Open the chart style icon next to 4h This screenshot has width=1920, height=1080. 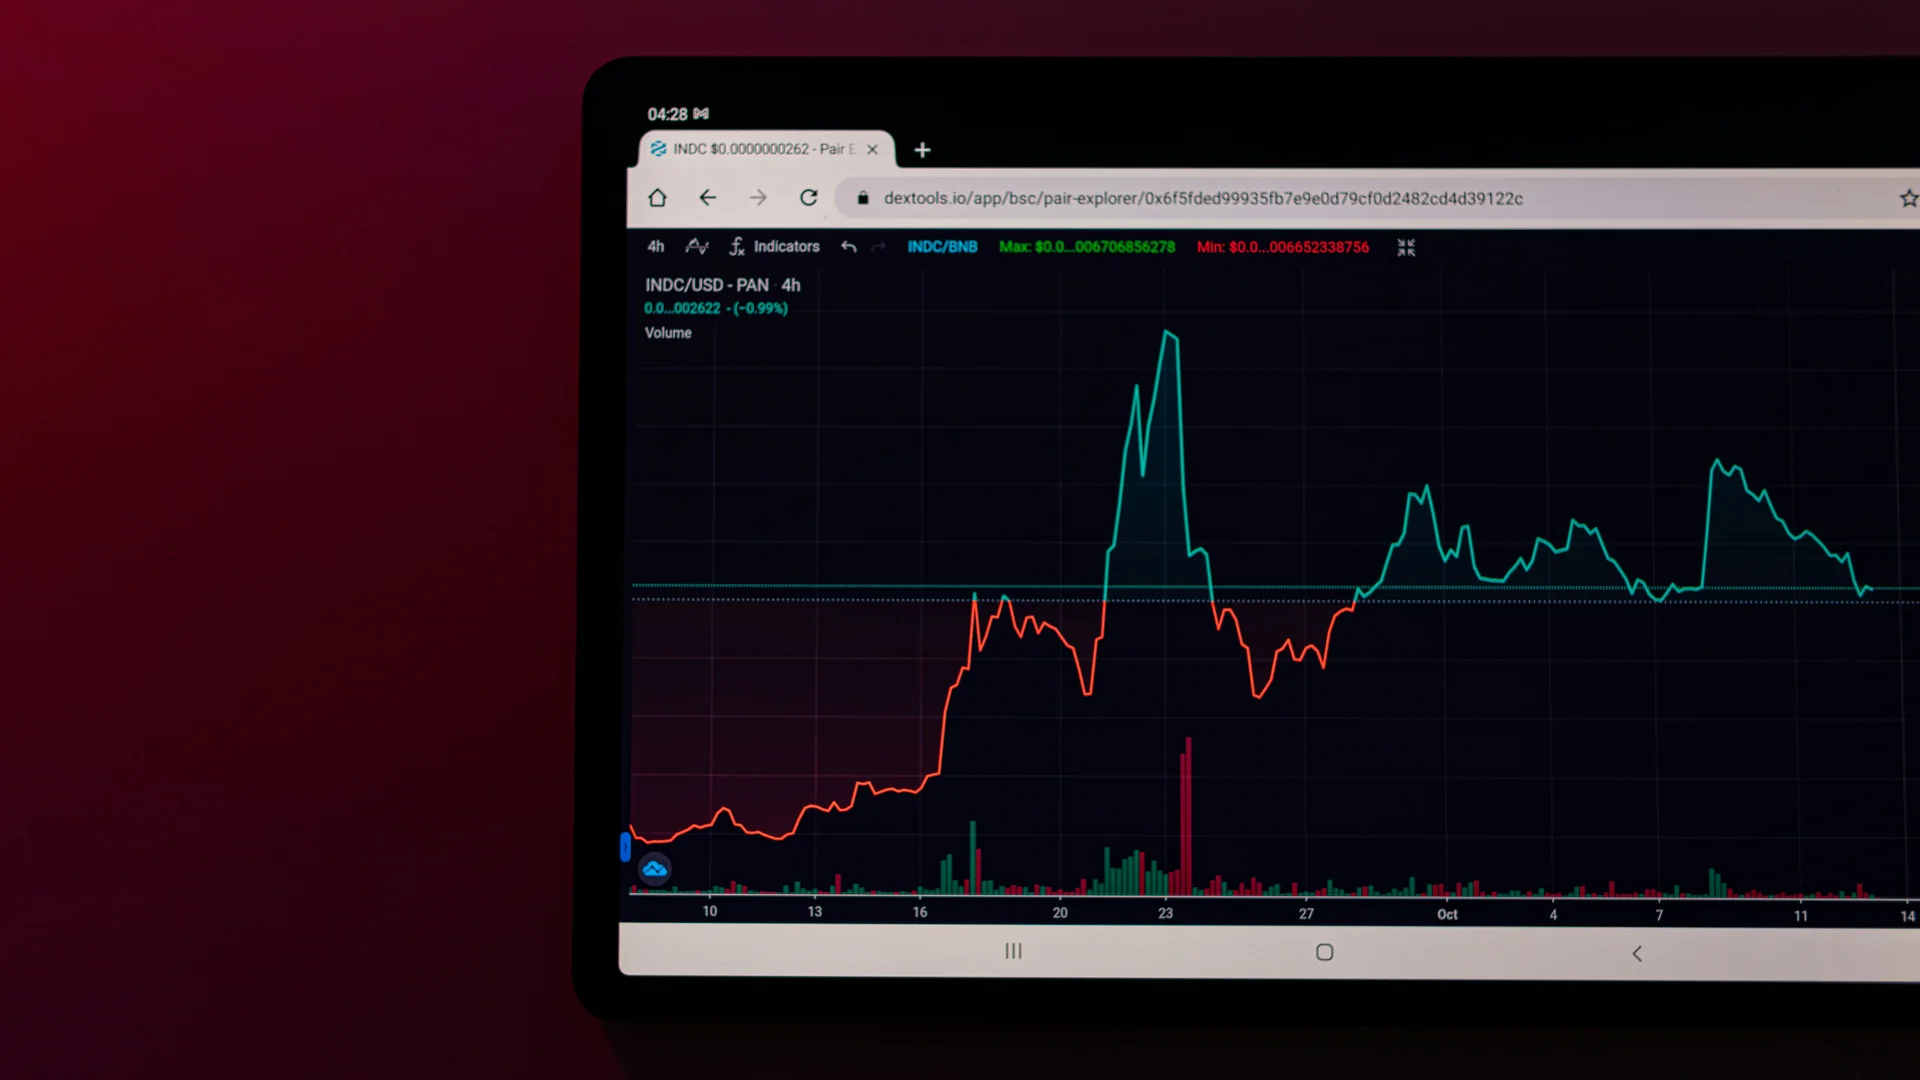pos(696,247)
